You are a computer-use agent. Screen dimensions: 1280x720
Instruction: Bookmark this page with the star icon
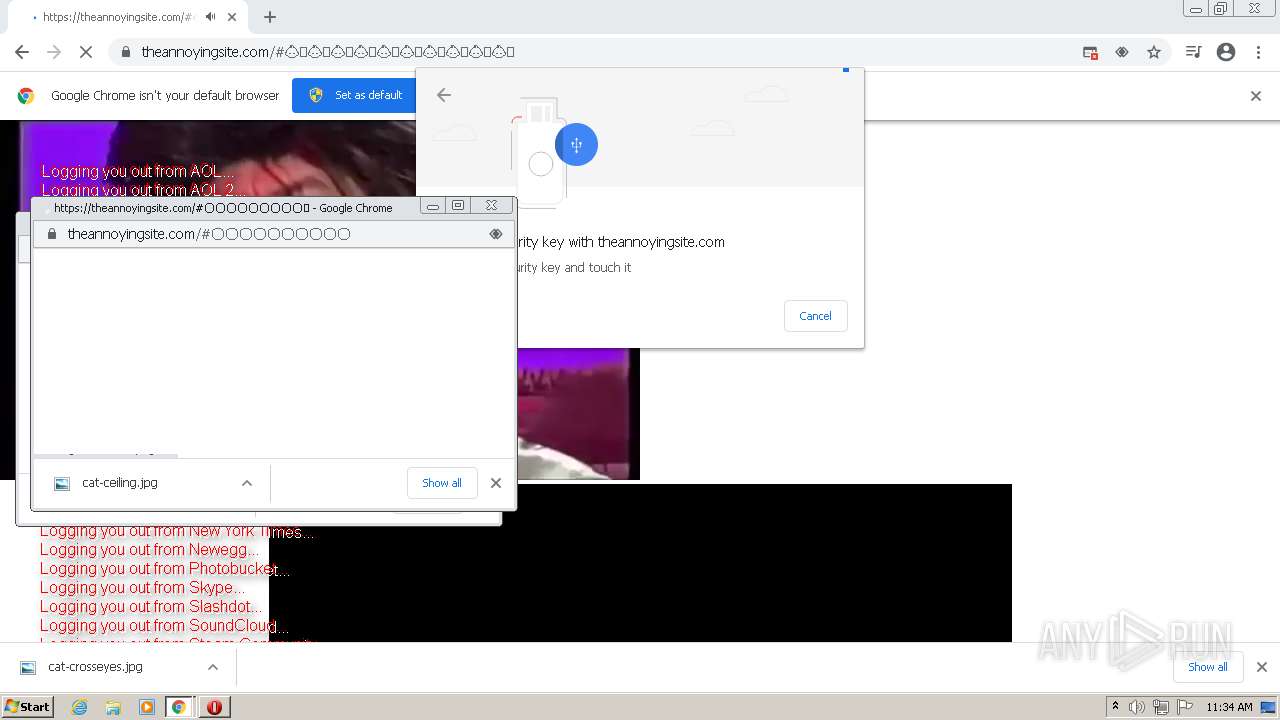(1154, 52)
